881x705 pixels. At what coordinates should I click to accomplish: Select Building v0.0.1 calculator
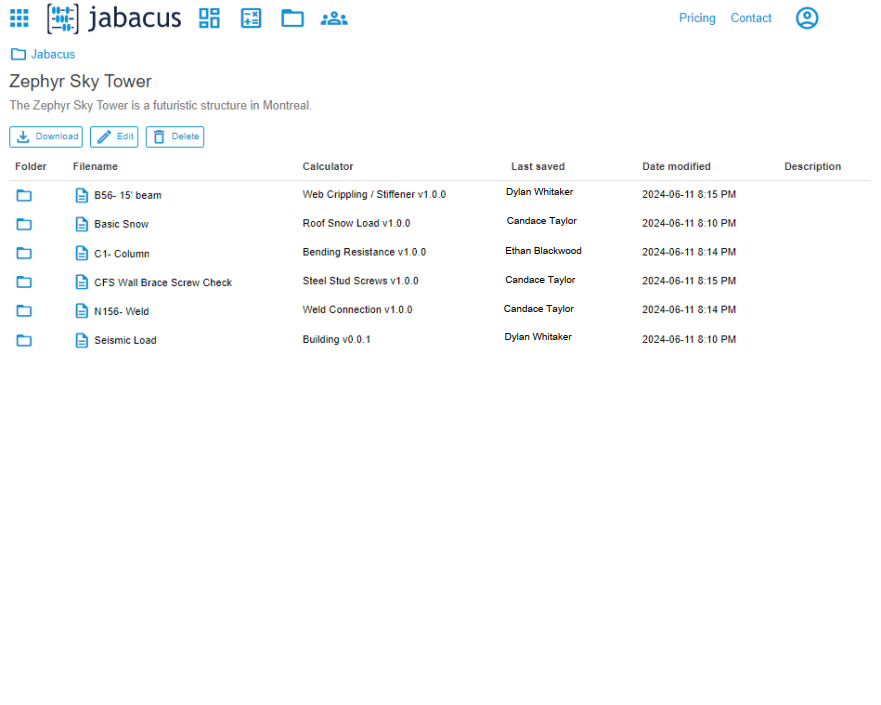coord(337,339)
